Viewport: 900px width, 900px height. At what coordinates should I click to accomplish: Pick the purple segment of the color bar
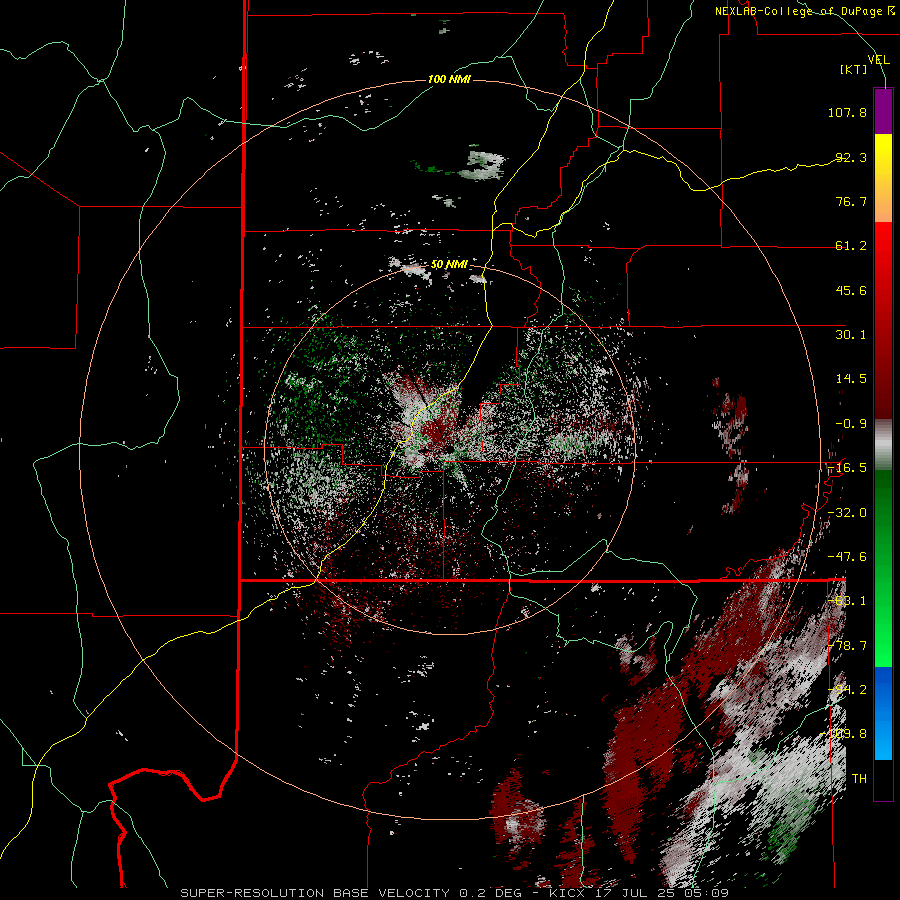click(883, 111)
